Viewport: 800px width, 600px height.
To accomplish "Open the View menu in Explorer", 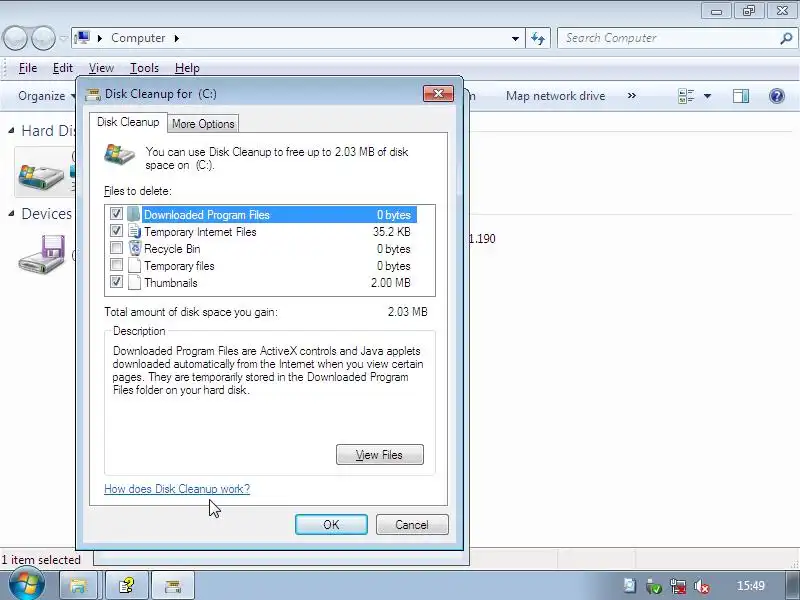I will point(101,68).
